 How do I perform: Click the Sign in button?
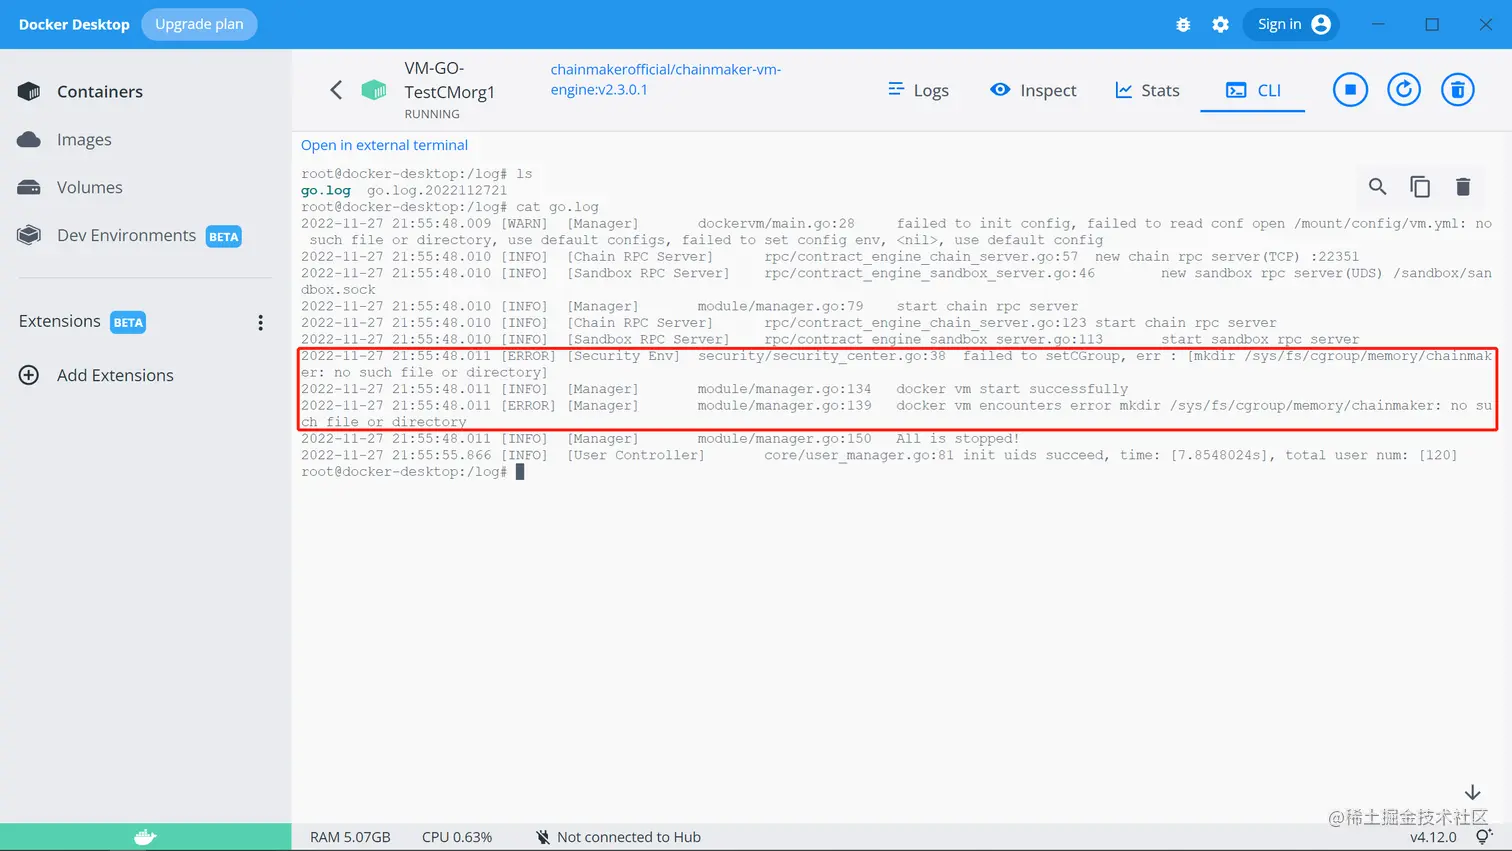click(1293, 24)
